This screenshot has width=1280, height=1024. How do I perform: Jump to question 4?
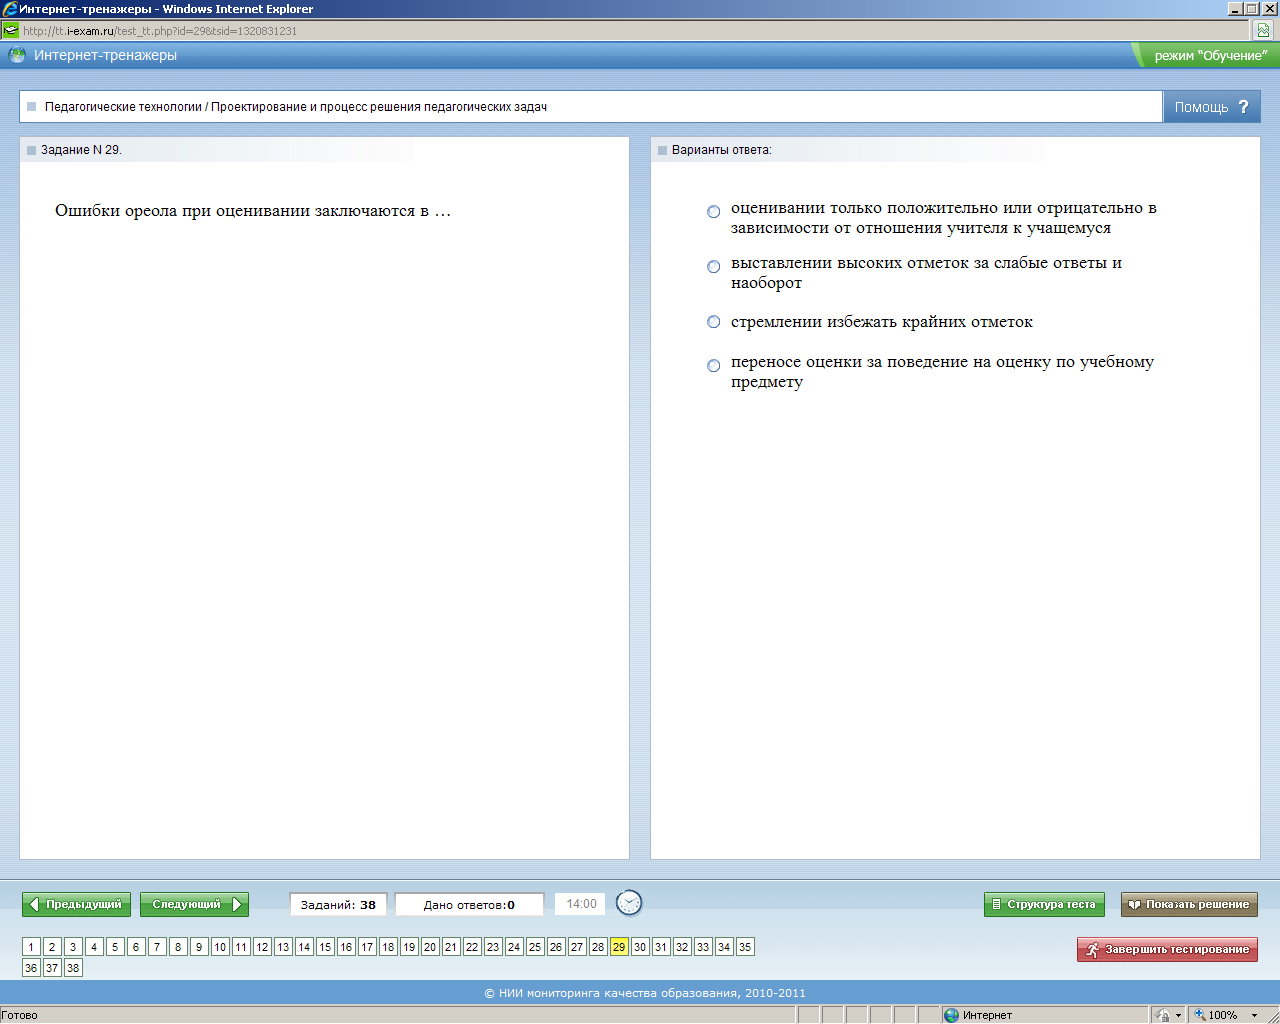(94, 947)
